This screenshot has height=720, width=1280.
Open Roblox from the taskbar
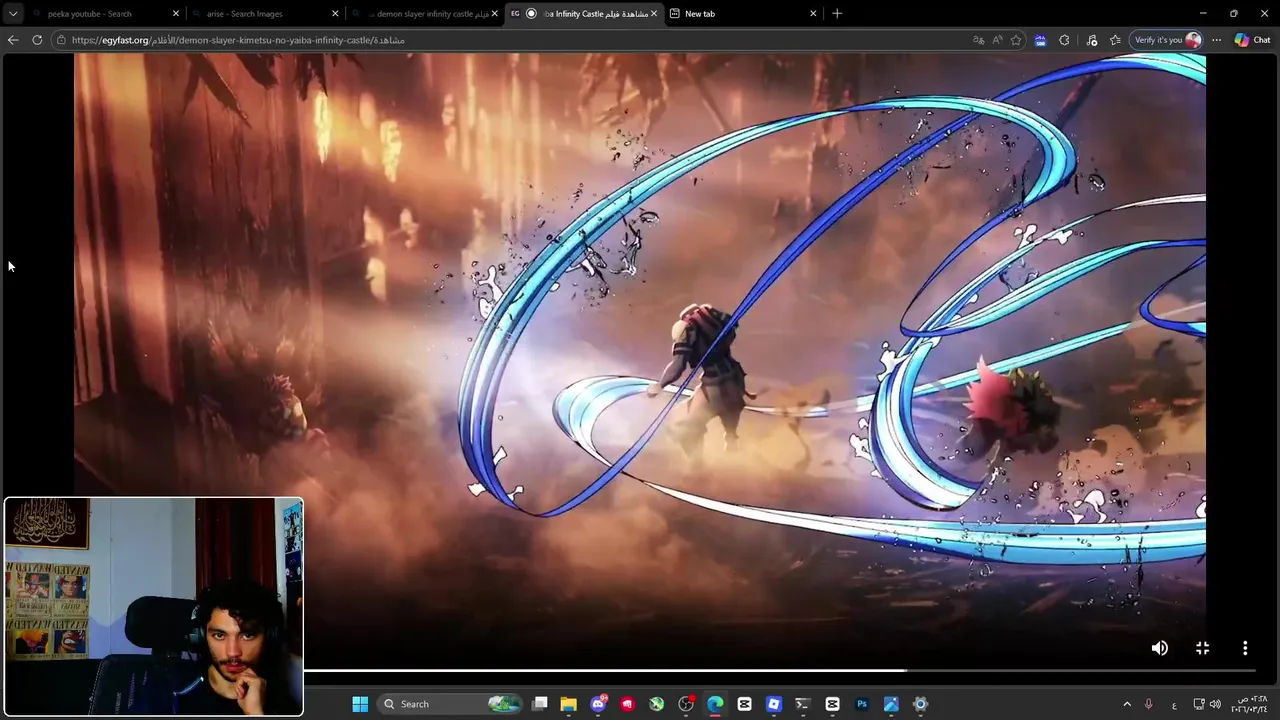pos(773,704)
